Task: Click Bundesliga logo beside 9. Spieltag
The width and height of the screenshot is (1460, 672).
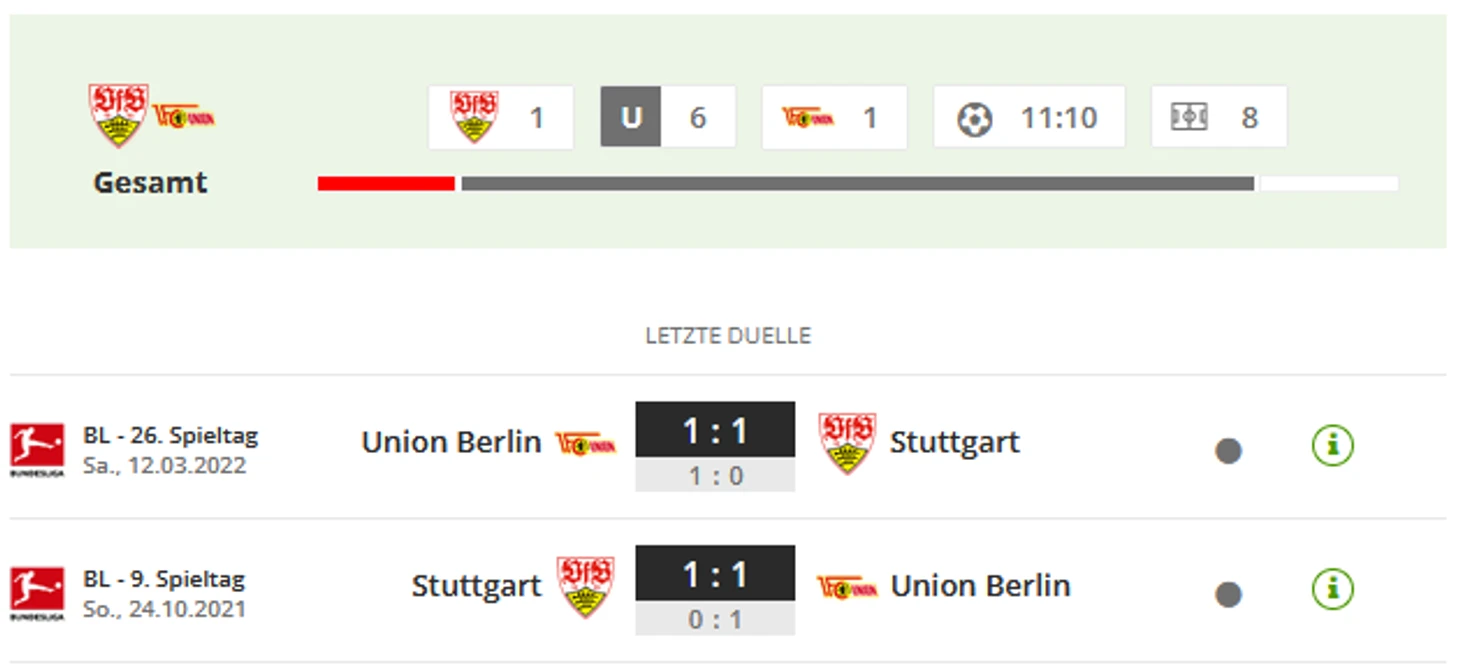Action: pos(37,594)
